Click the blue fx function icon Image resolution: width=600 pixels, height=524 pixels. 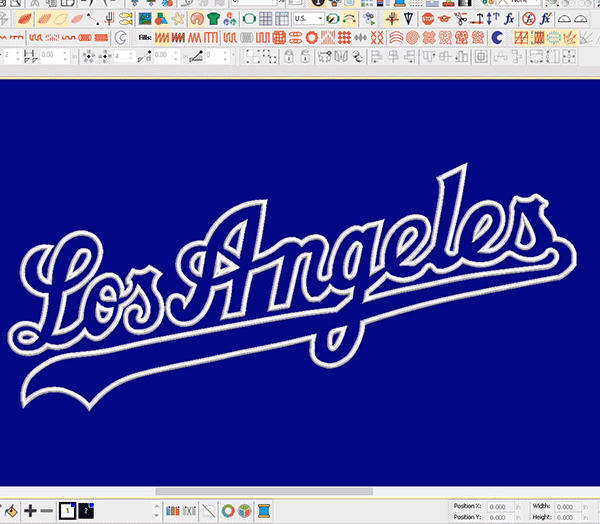point(509,19)
